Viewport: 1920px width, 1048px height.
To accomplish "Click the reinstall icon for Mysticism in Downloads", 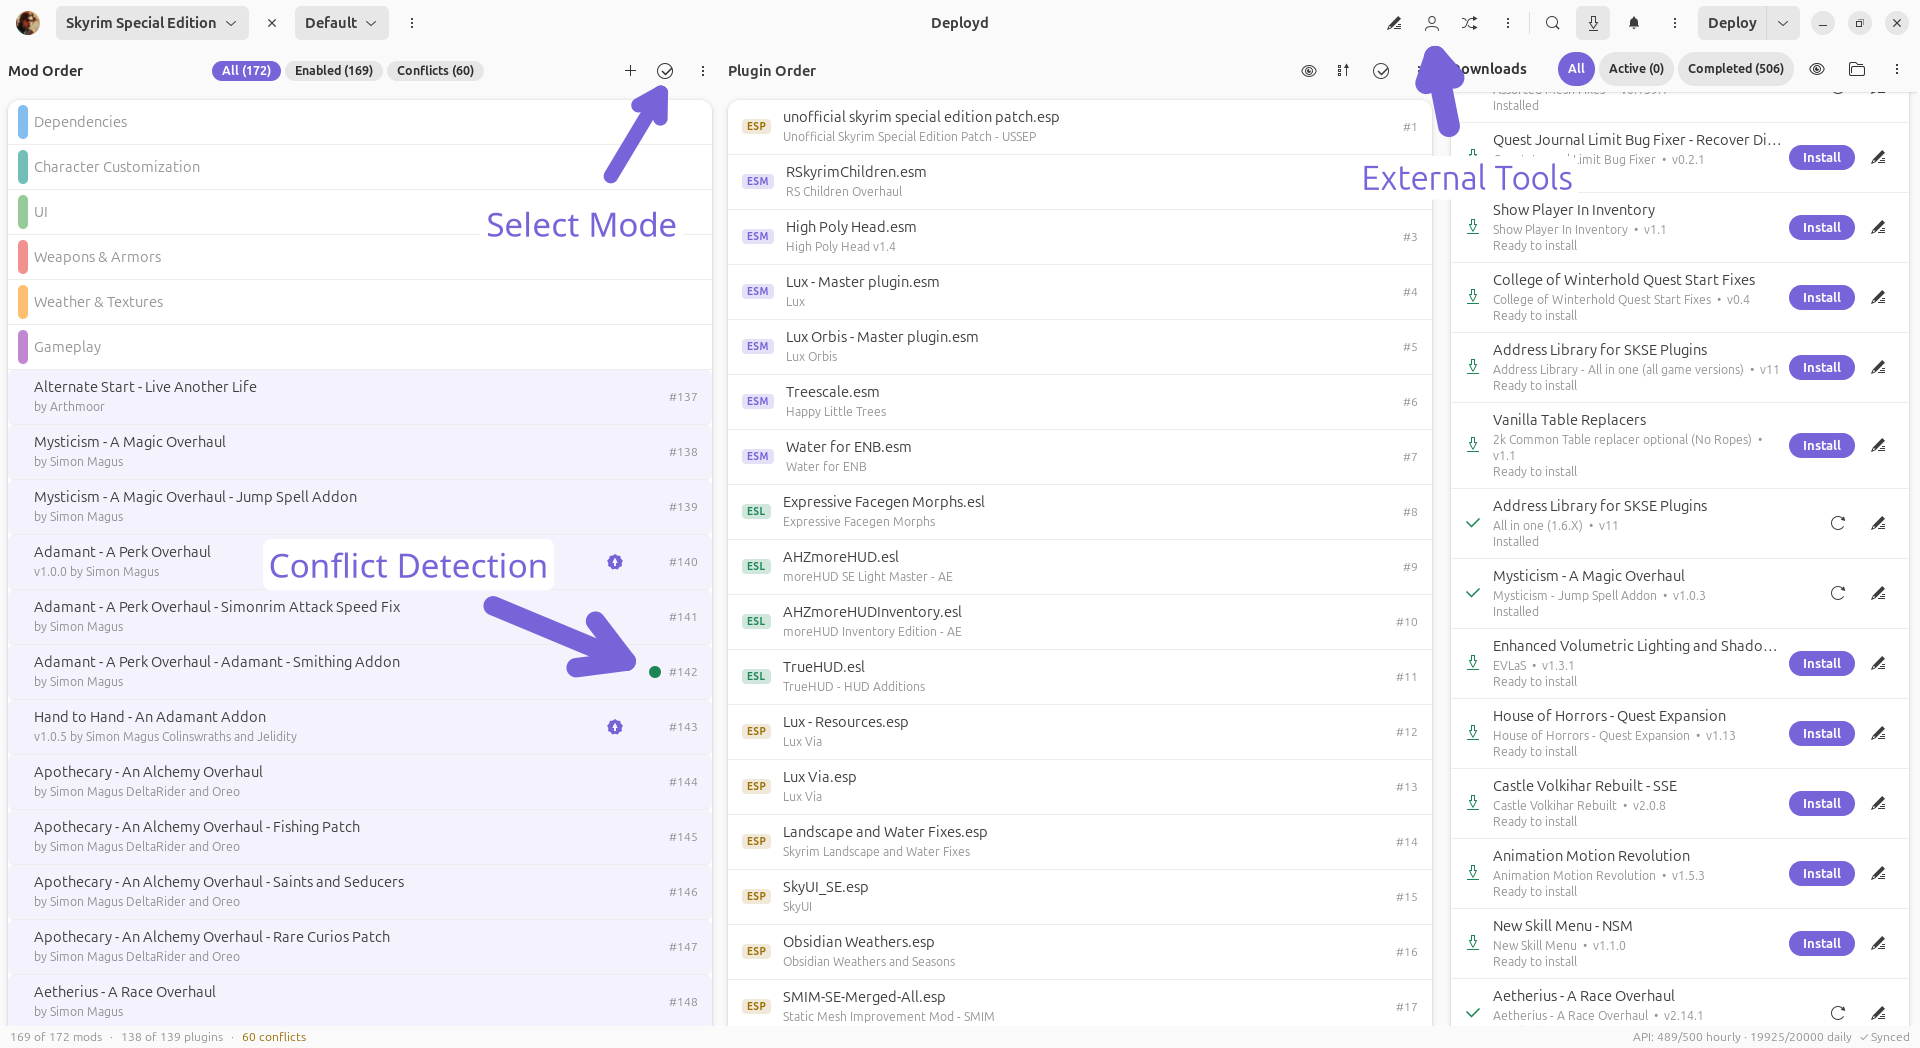I will tap(1838, 593).
